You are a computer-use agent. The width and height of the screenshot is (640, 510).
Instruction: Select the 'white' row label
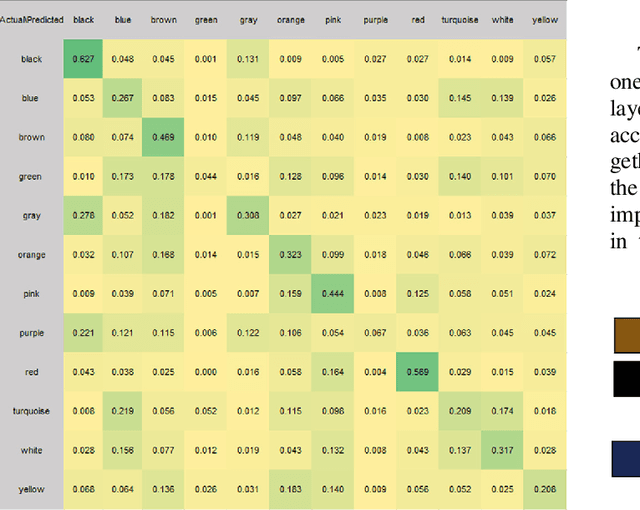[x=32, y=451]
